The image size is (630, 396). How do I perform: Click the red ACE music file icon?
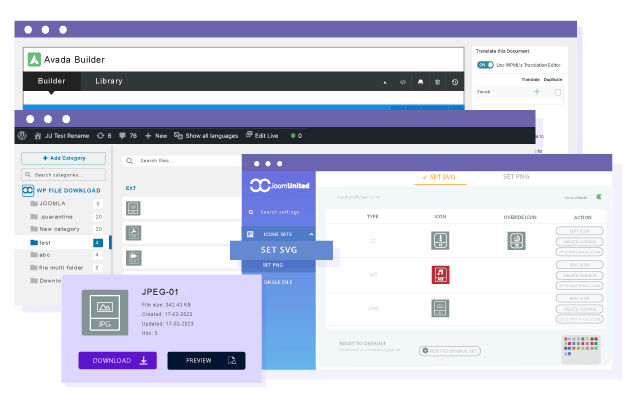pos(440,275)
